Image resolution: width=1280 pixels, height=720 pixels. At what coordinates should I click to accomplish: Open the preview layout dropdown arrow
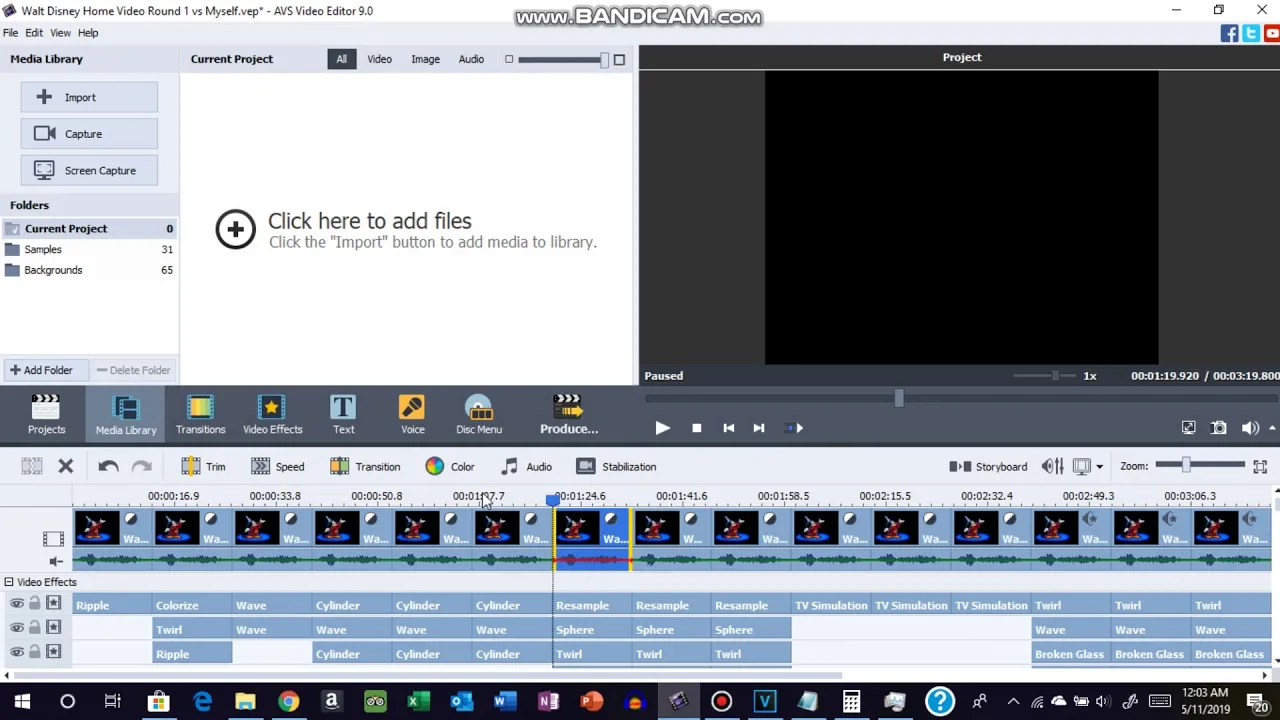coord(1099,467)
